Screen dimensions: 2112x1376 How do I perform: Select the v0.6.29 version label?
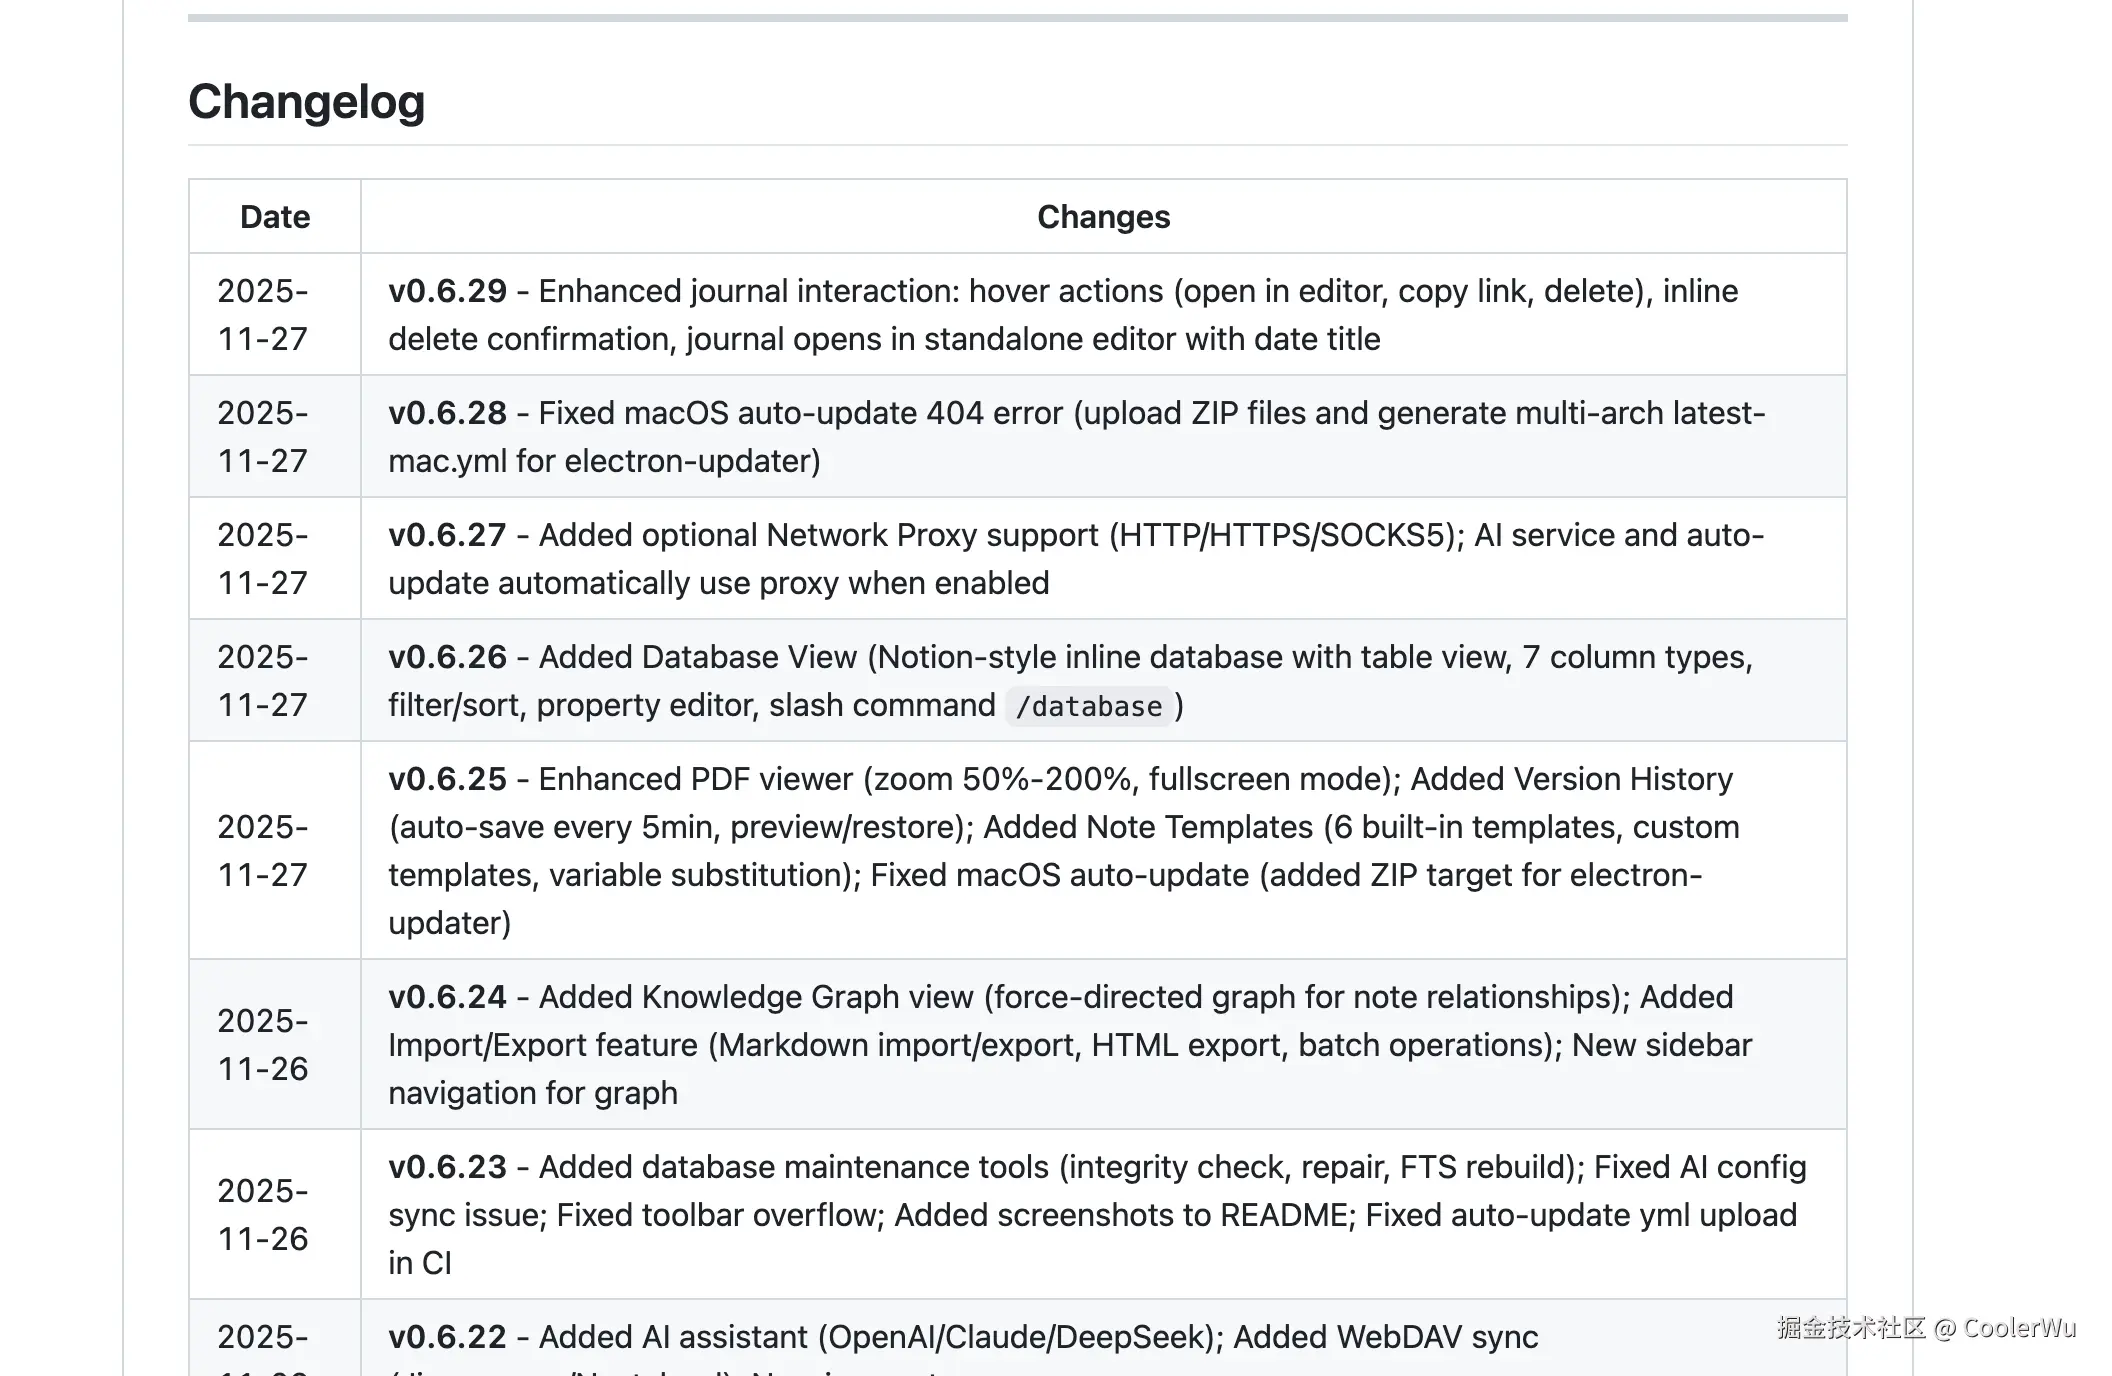447,291
